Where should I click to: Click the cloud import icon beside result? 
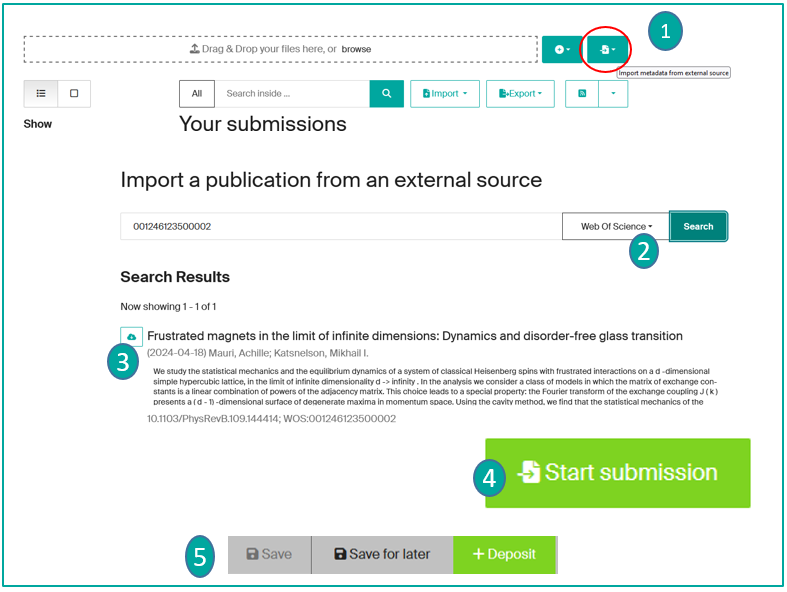132,336
